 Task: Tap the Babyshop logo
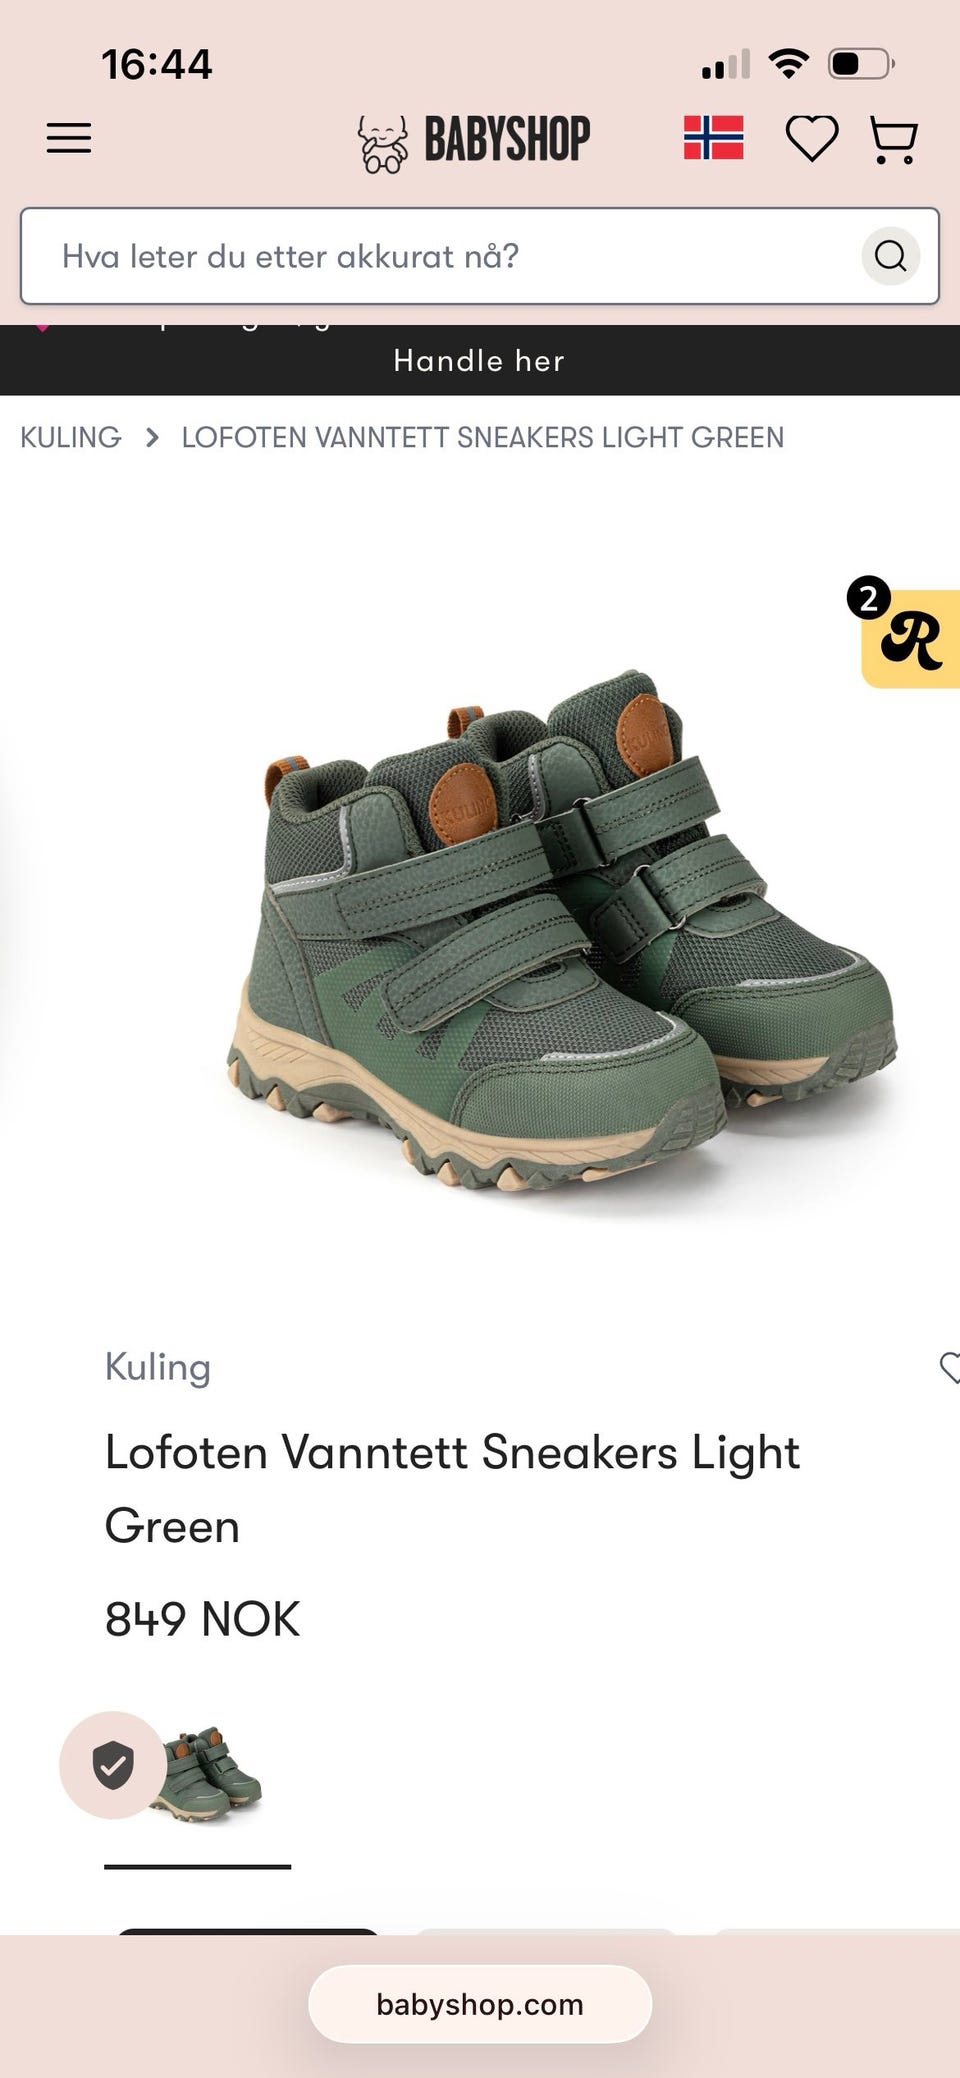pyautogui.click(x=474, y=140)
